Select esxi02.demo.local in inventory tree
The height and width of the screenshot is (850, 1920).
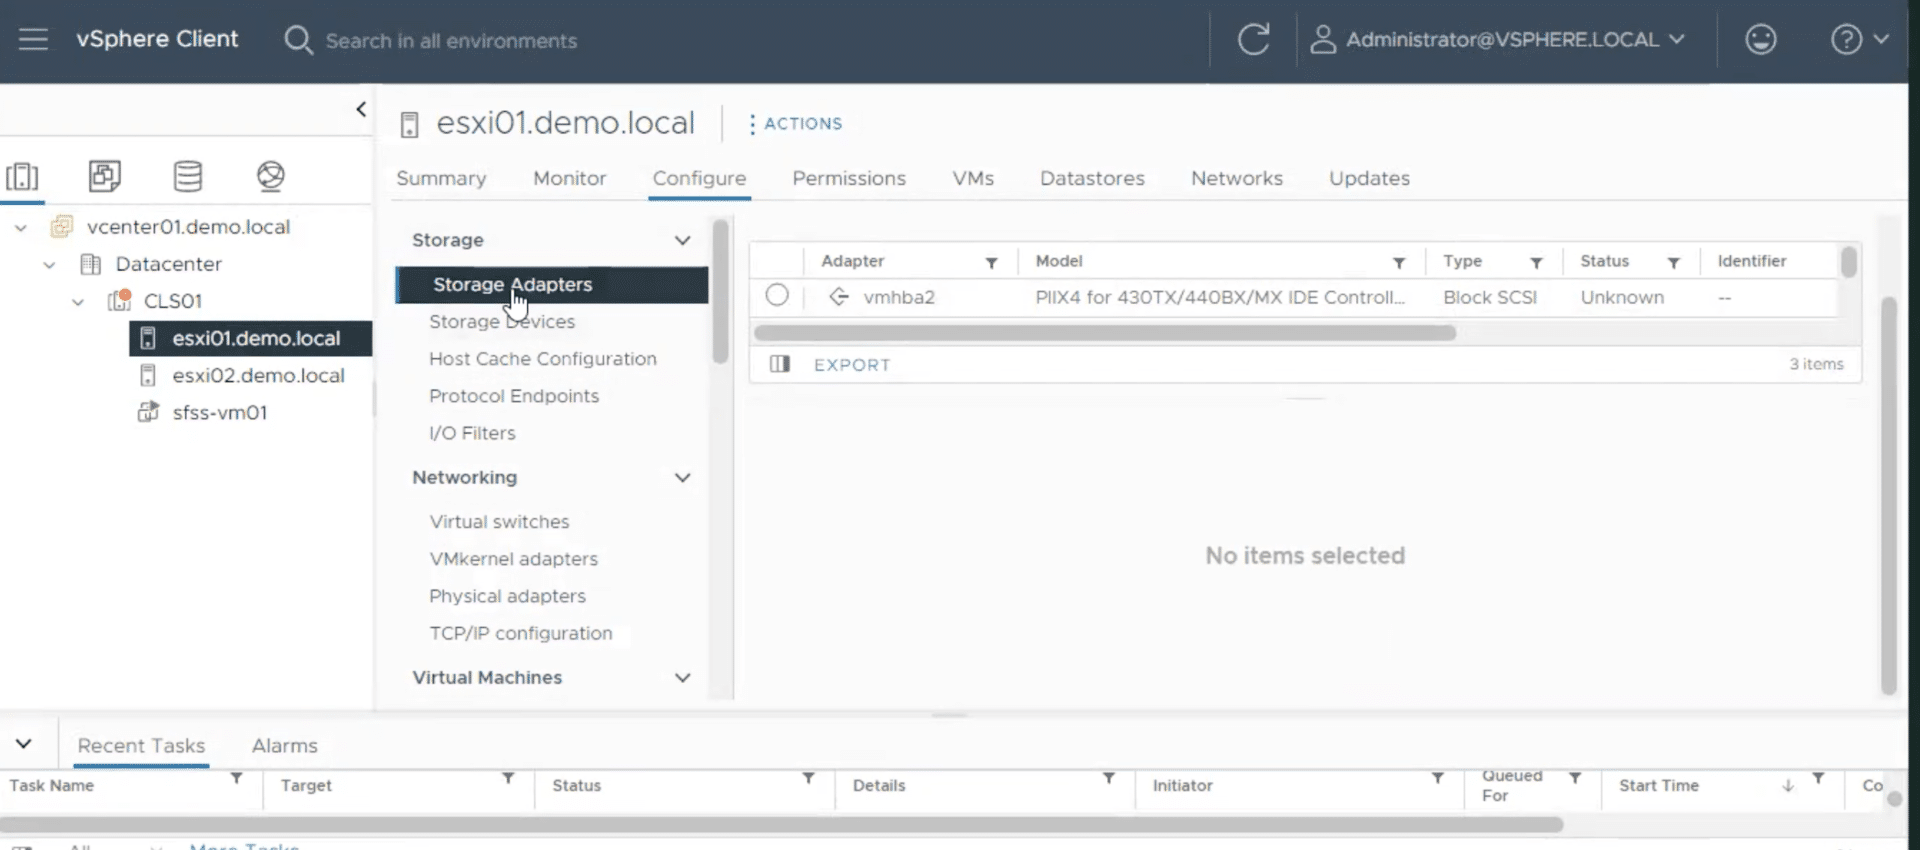pos(258,375)
